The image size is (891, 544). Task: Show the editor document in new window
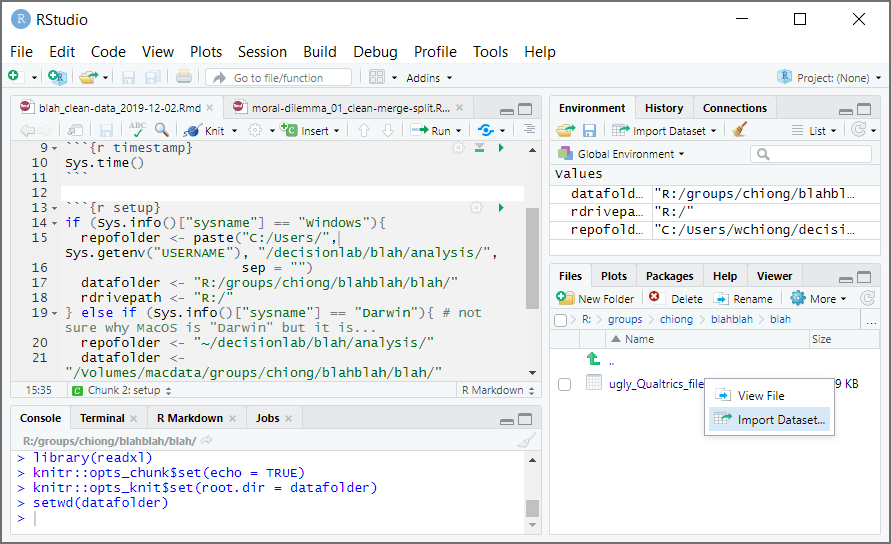coord(76,131)
